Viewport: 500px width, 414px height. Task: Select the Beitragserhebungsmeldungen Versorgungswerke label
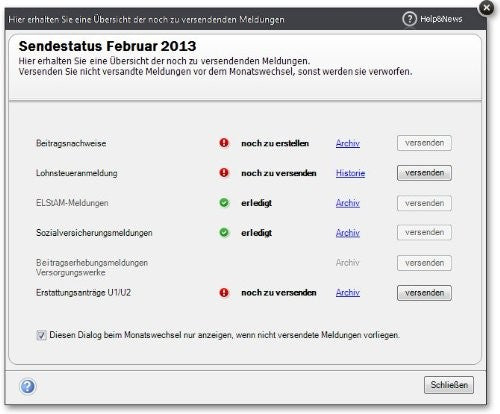pyautogui.click(x=92, y=268)
